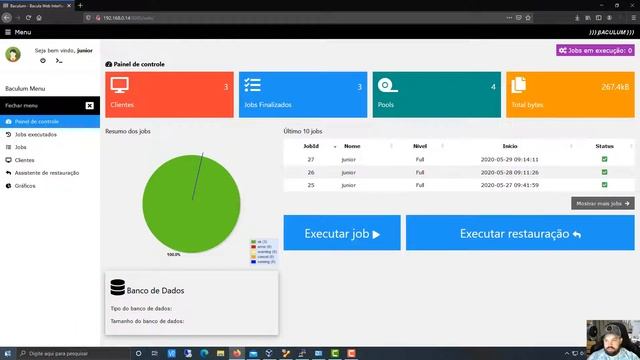Click the green pie chart slice
The width and height of the screenshot is (640, 360).
click(x=191, y=204)
